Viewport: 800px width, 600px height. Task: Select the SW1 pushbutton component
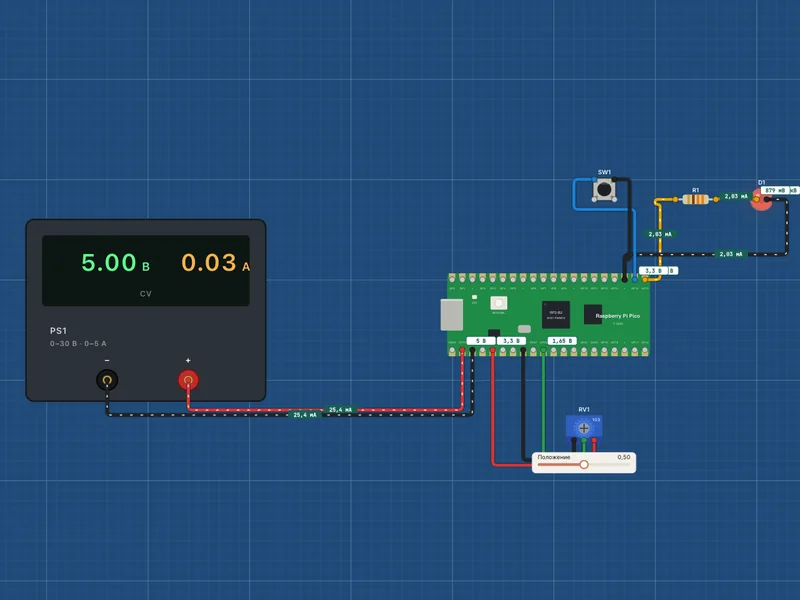tap(604, 190)
